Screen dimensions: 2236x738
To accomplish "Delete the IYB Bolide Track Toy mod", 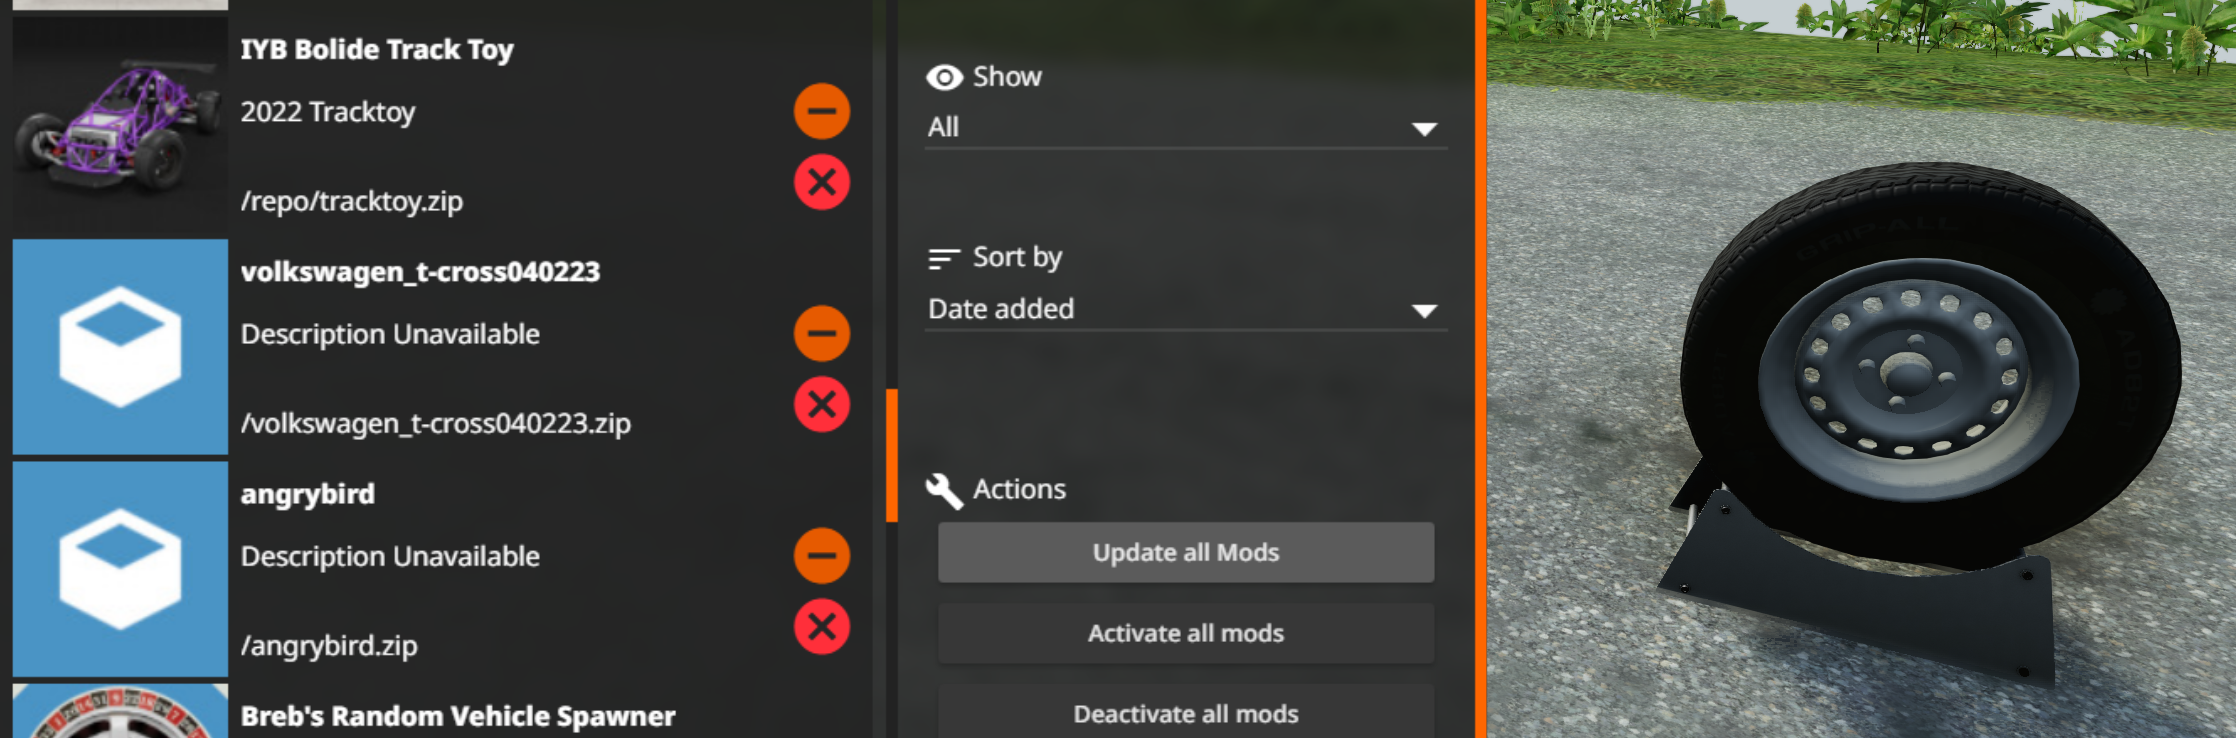I will 822,182.
